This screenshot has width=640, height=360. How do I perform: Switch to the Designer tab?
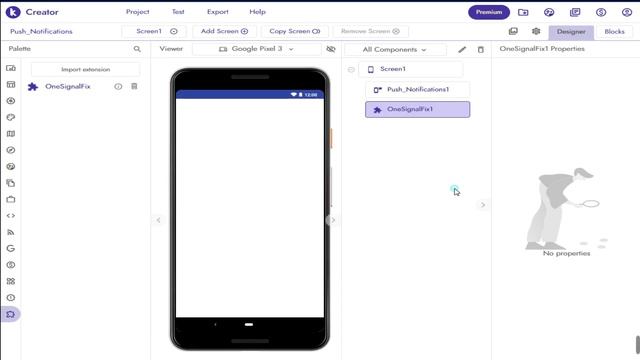(x=571, y=32)
